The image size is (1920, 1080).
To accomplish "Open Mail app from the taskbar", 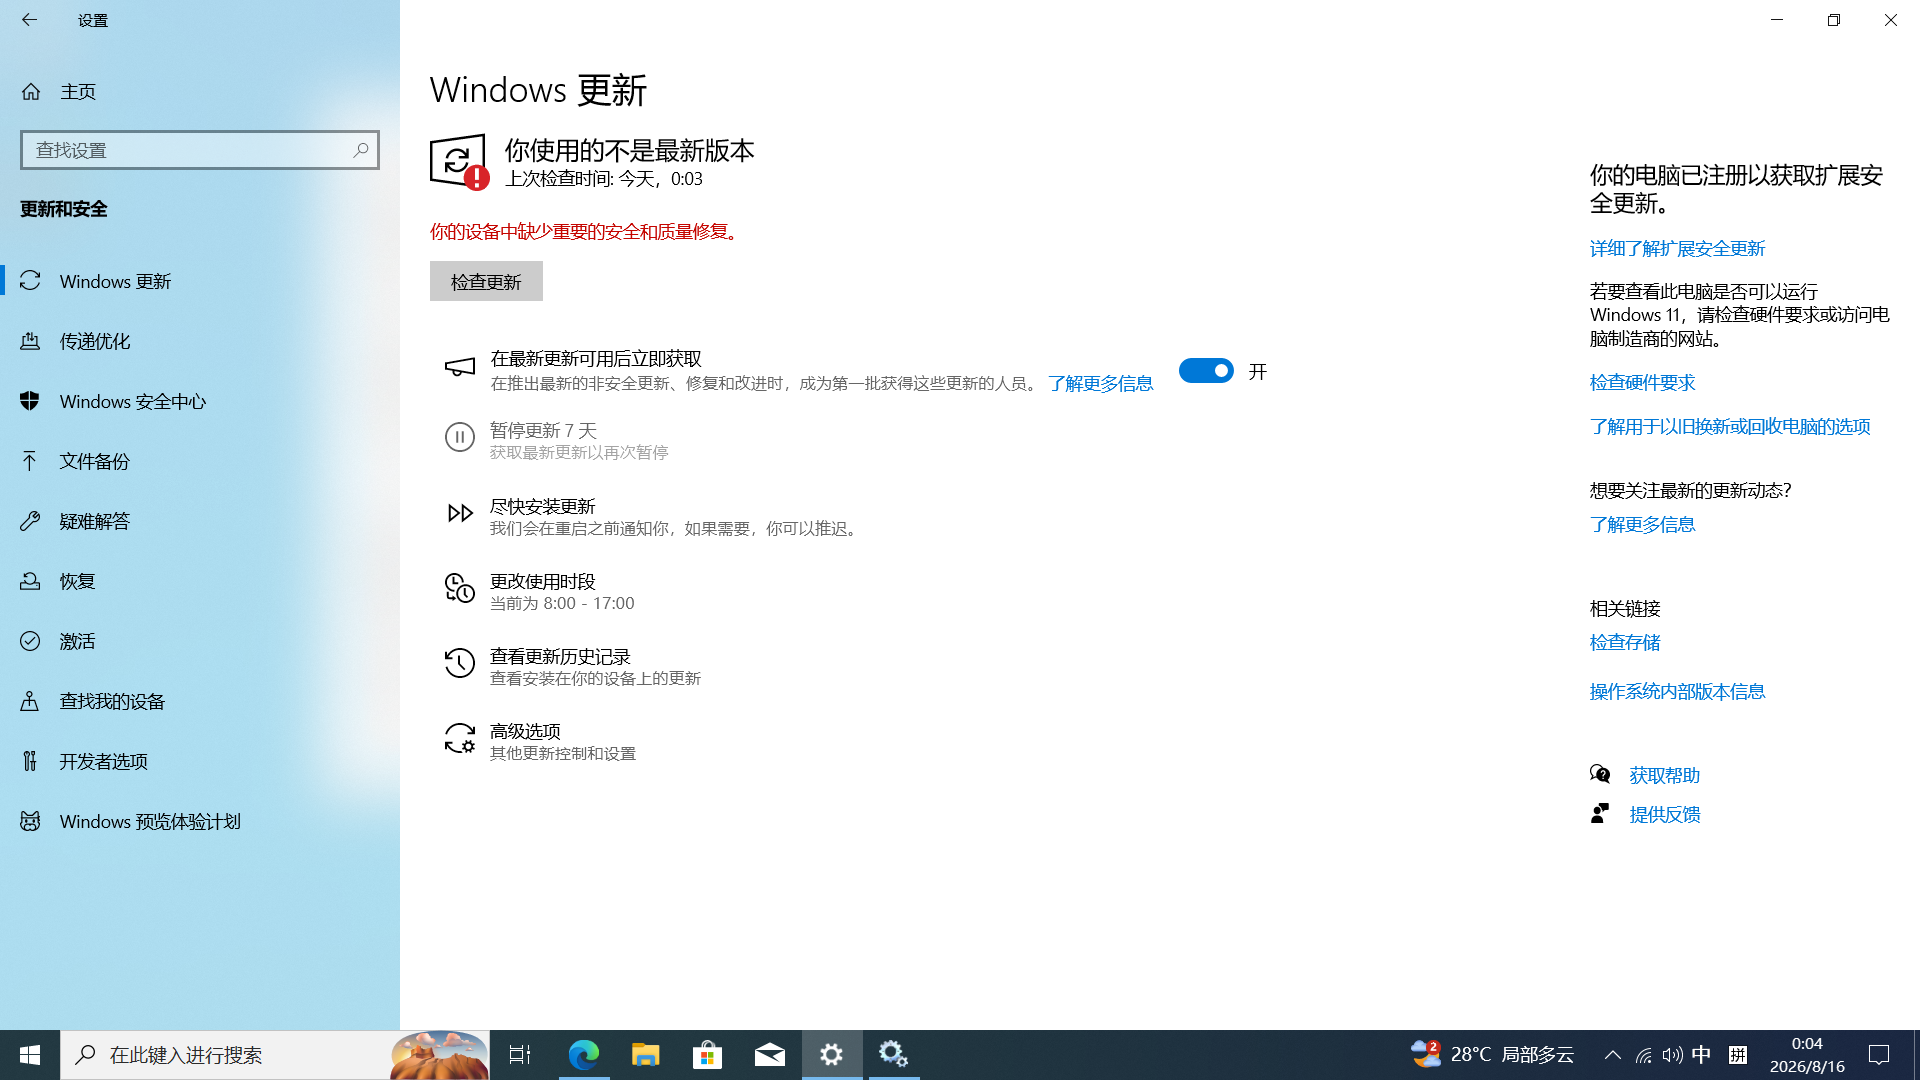I will [x=770, y=1054].
